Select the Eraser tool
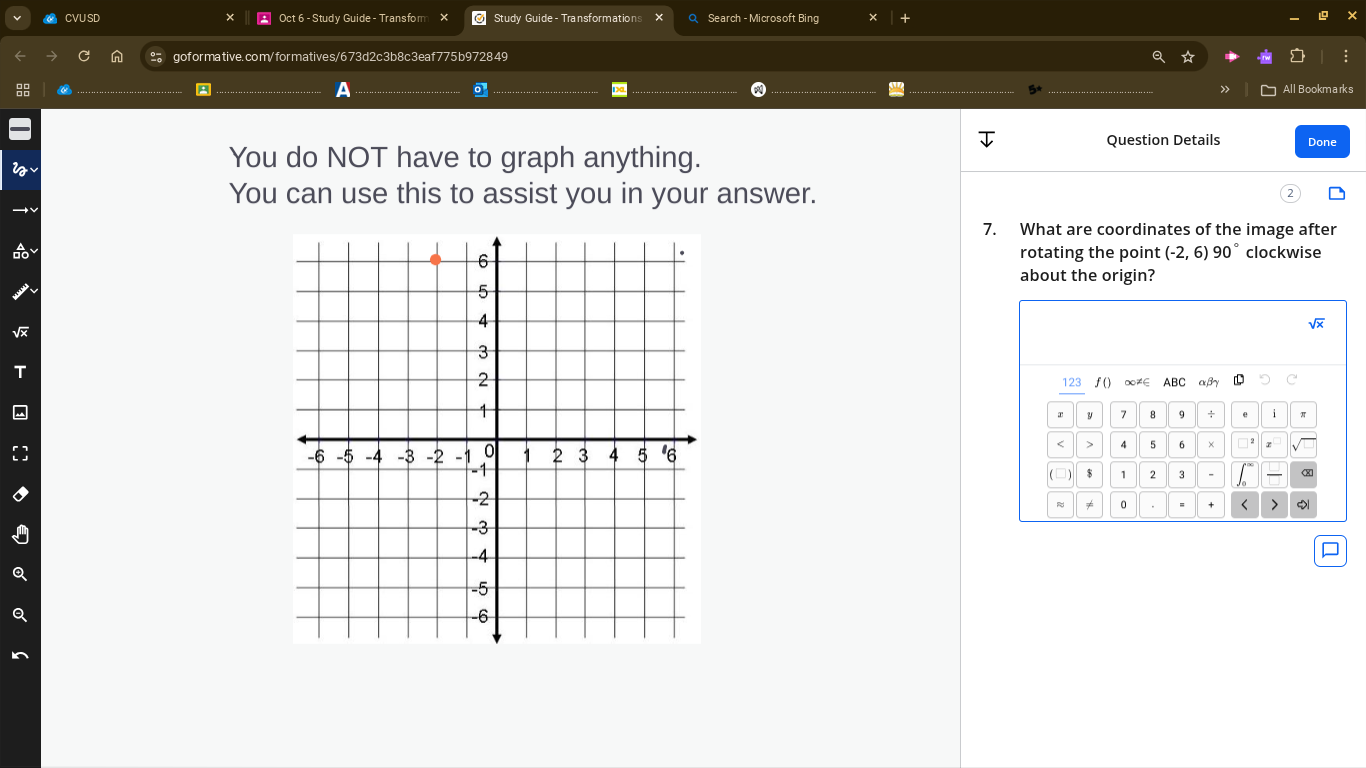The image size is (1366, 768). pos(19,493)
